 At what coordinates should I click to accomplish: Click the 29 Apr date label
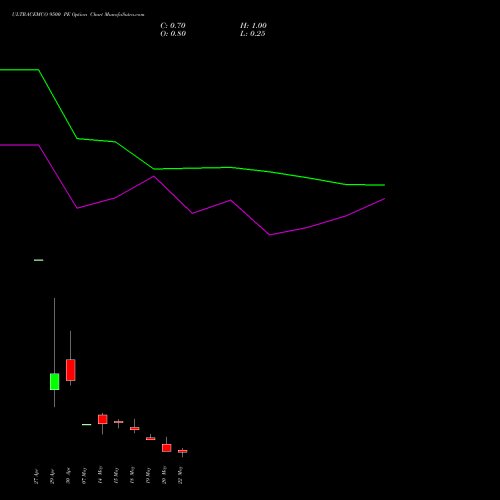click(x=52, y=476)
